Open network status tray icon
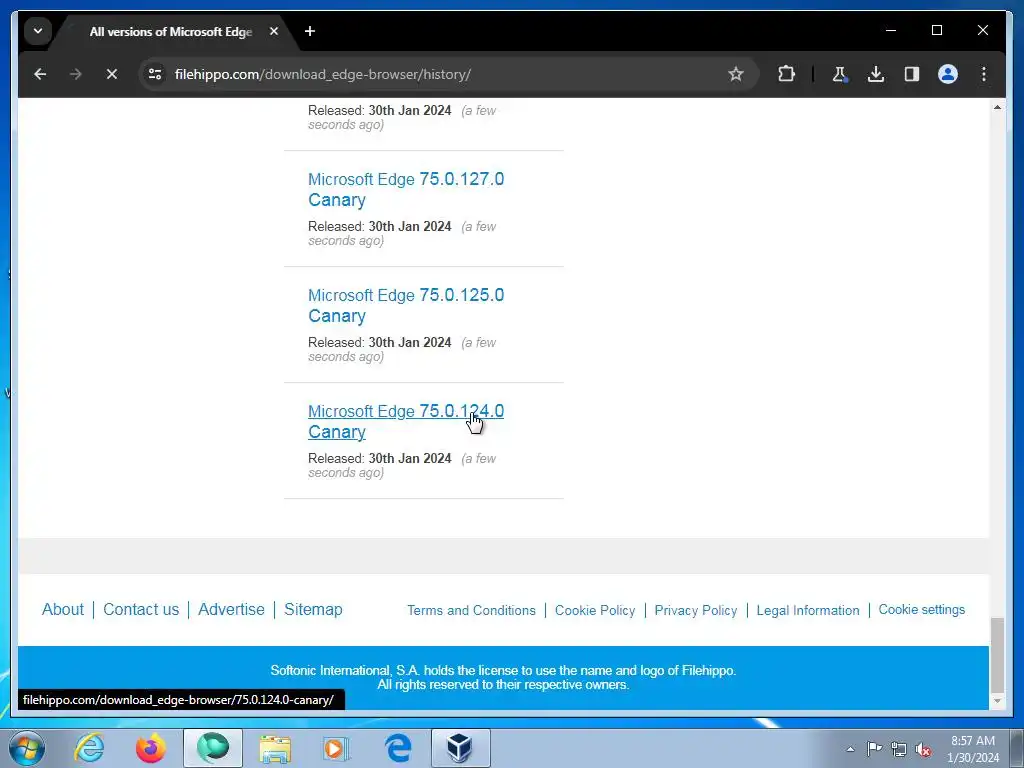Viewport: 1024px width, 768px height. pos(899,749)
